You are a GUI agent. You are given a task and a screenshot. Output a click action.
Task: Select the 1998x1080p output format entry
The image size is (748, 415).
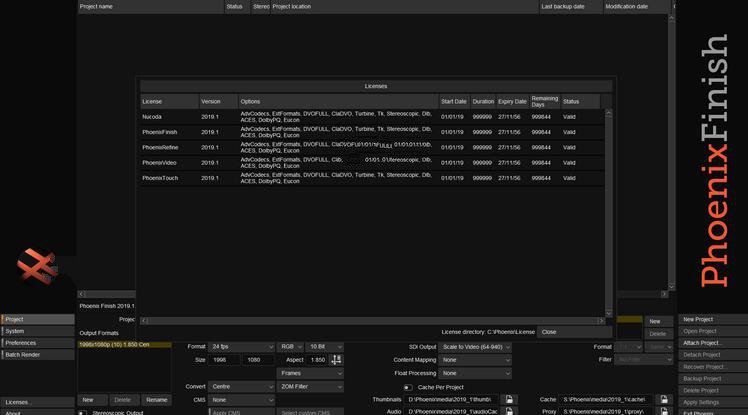(125, 344)
